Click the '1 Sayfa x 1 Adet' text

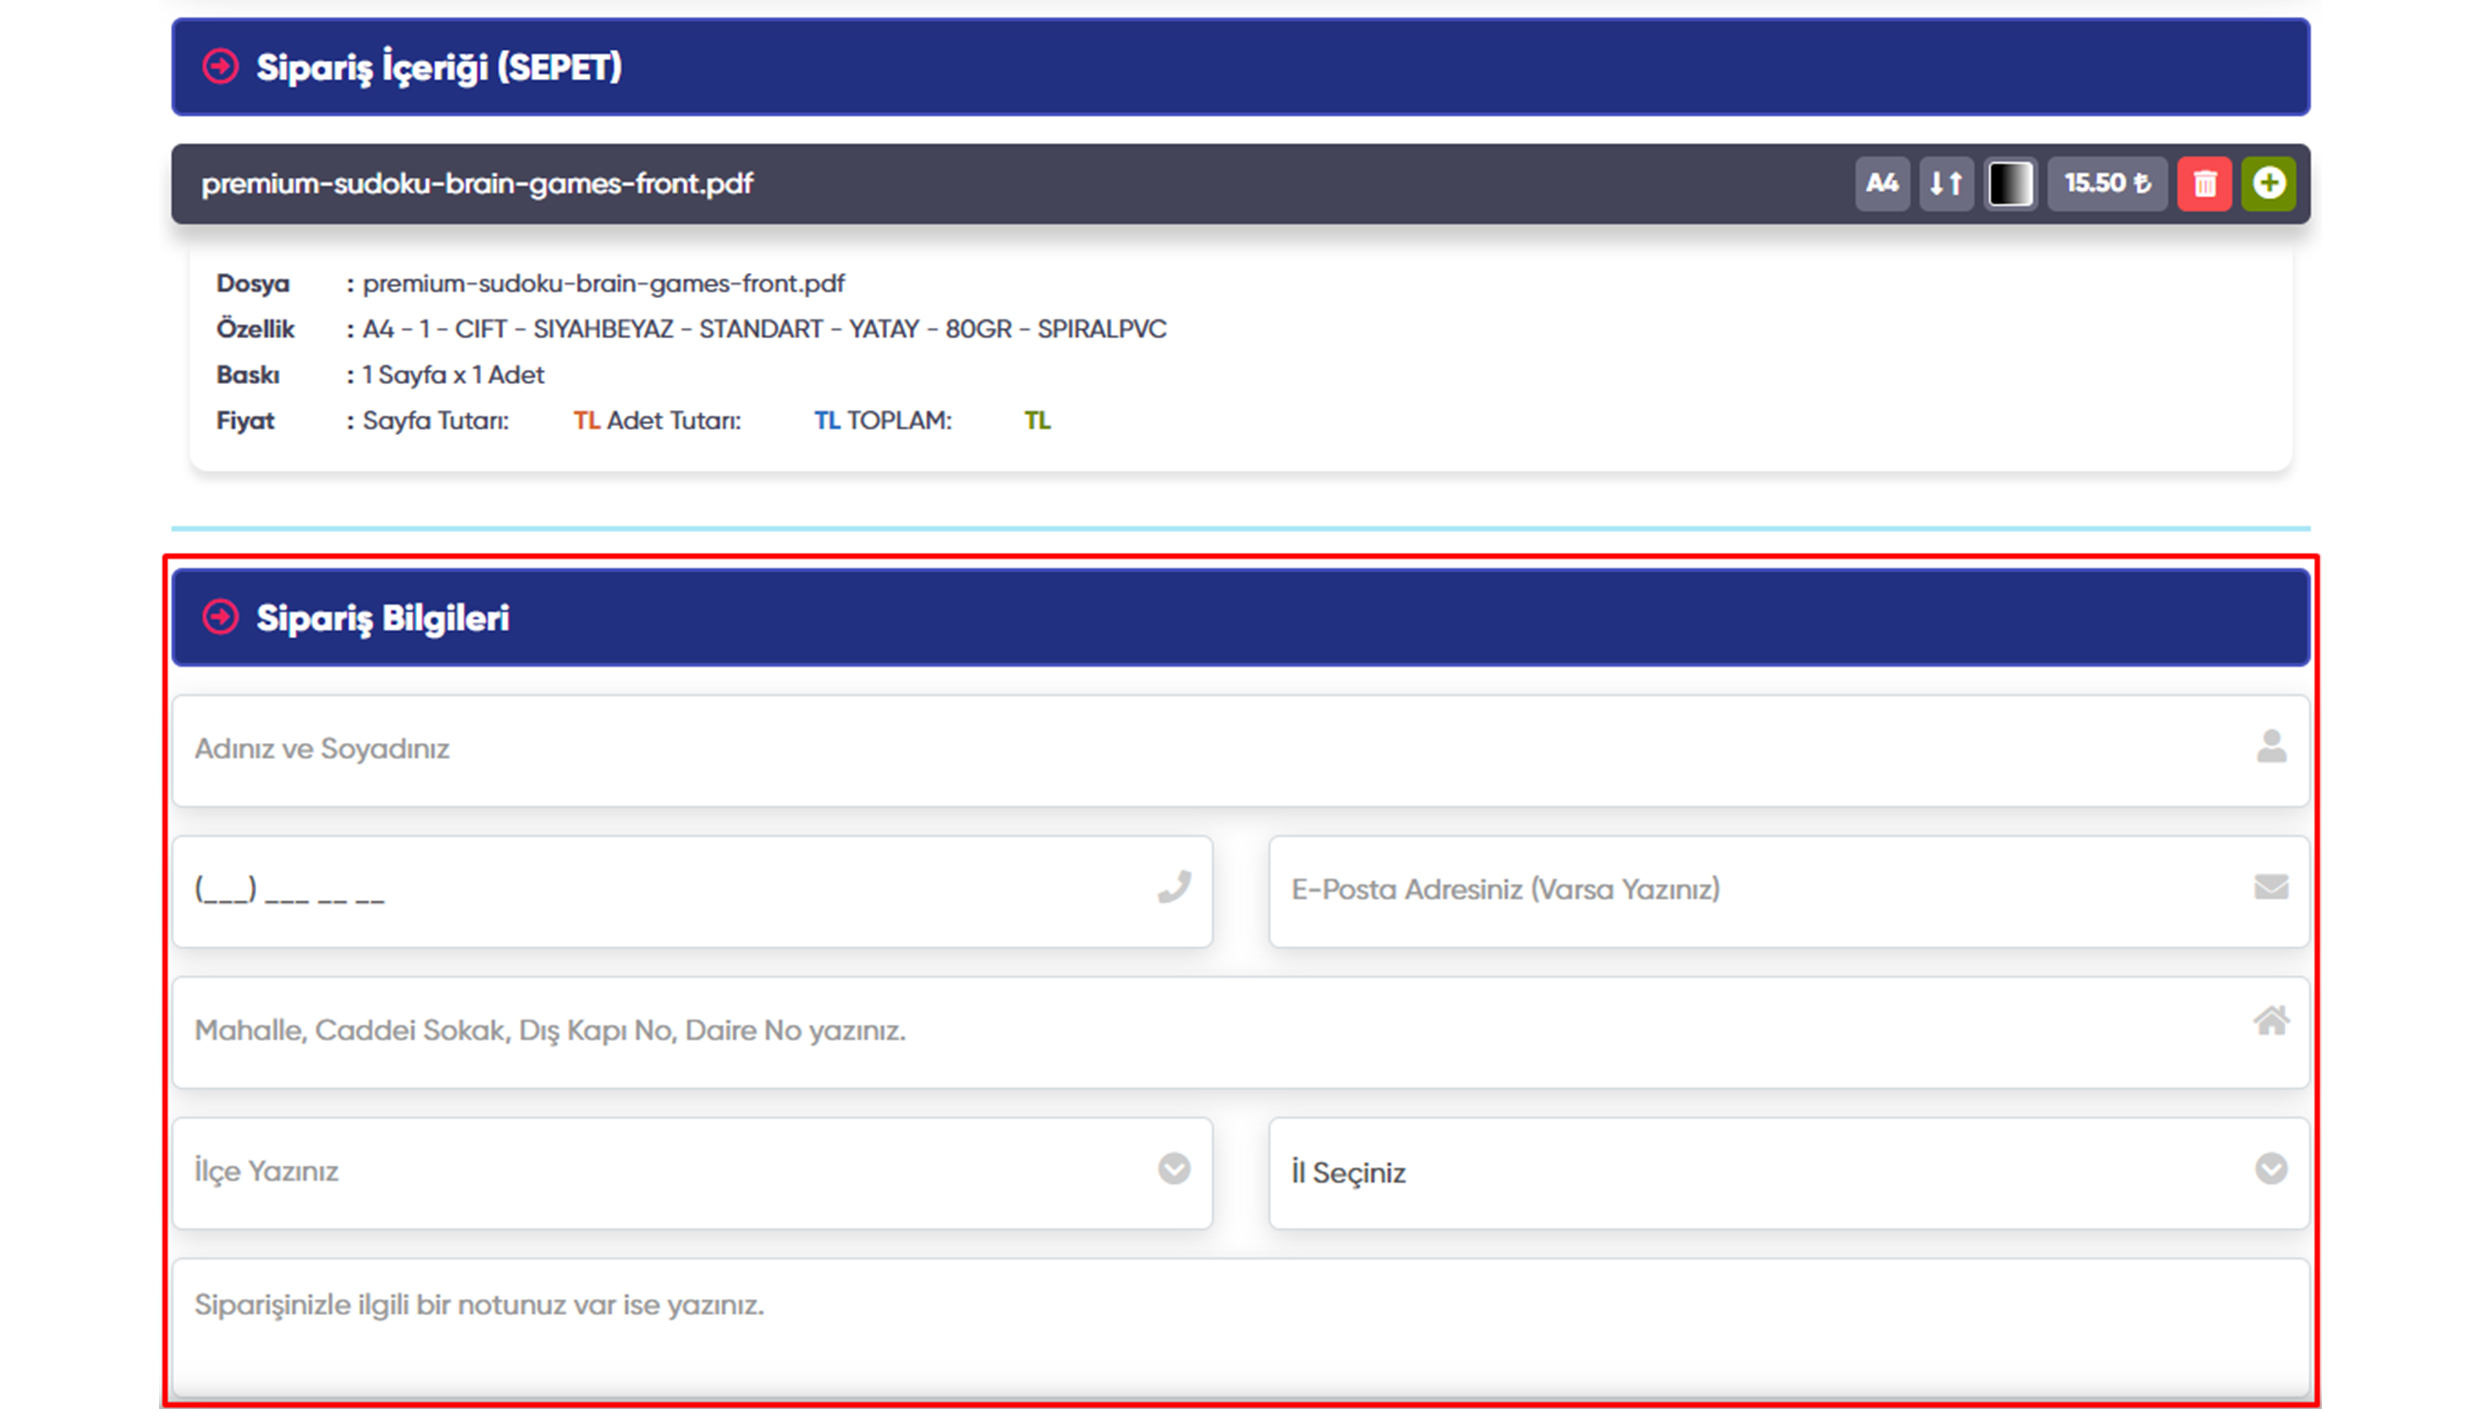click(453, 375)
